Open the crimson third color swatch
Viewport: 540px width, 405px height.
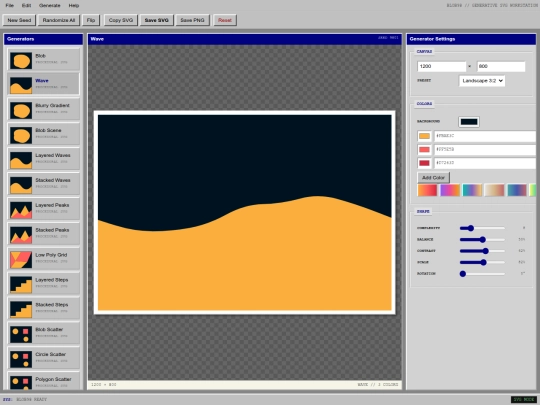[424, 163]
